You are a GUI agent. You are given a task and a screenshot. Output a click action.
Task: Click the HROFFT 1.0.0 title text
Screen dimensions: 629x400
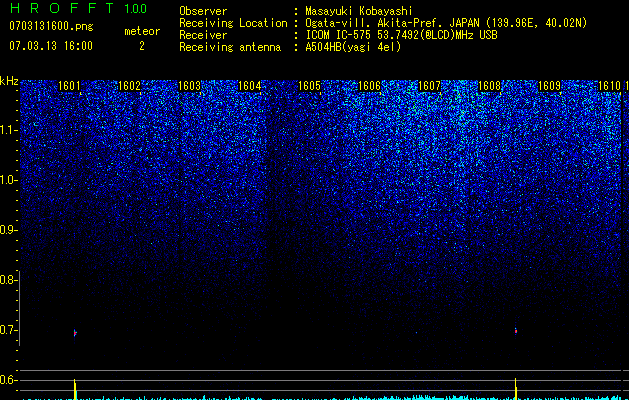tap(78, 8)
